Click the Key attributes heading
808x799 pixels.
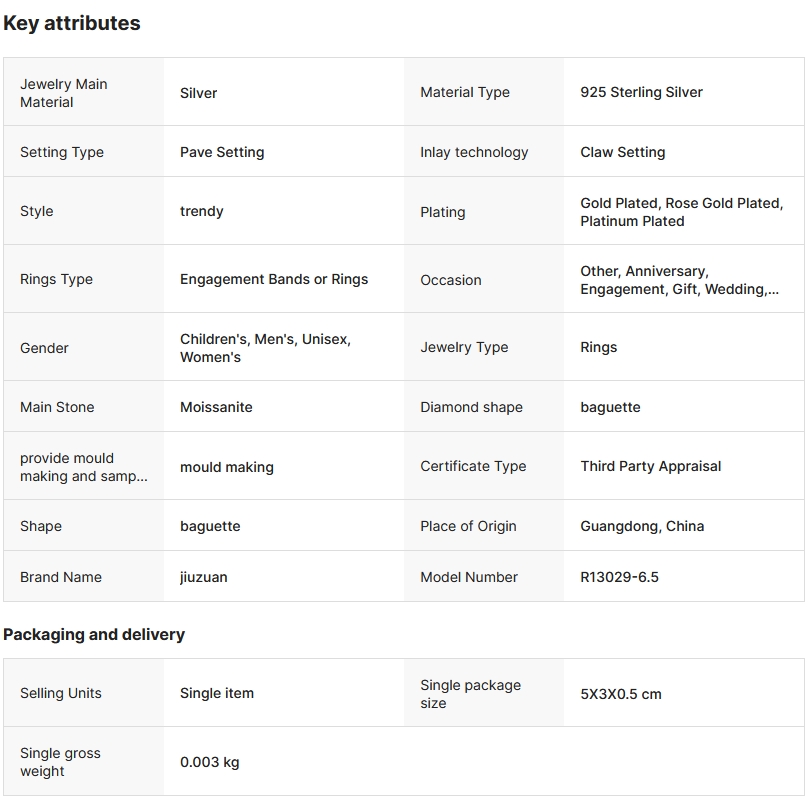pos(72,23)
